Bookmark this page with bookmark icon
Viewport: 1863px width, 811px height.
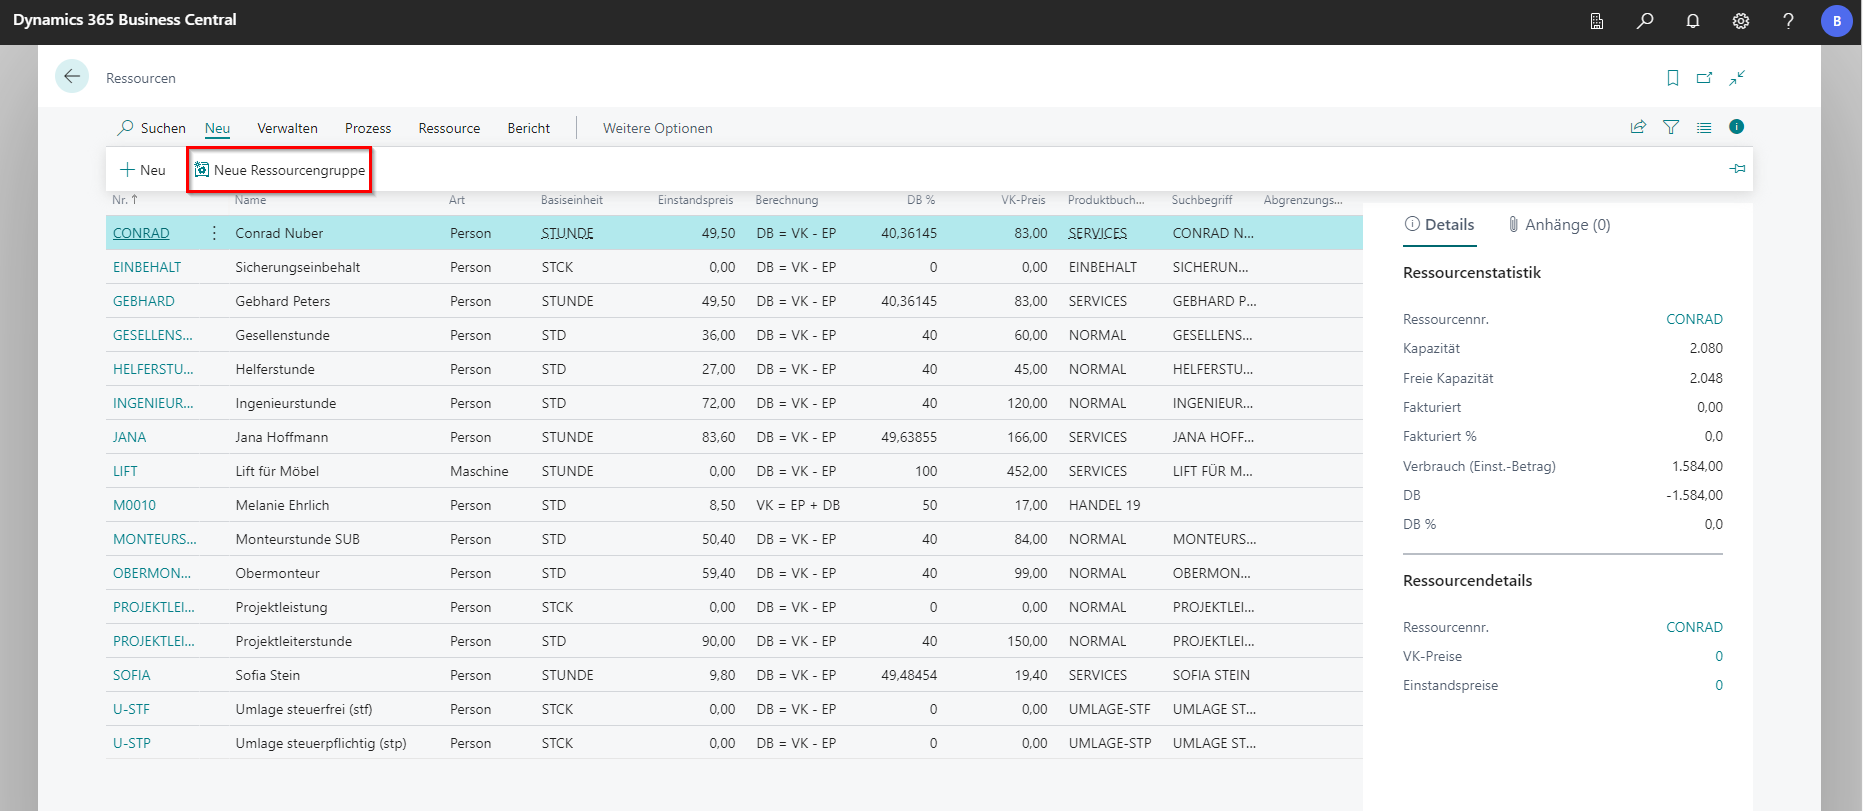[1673, 78]
